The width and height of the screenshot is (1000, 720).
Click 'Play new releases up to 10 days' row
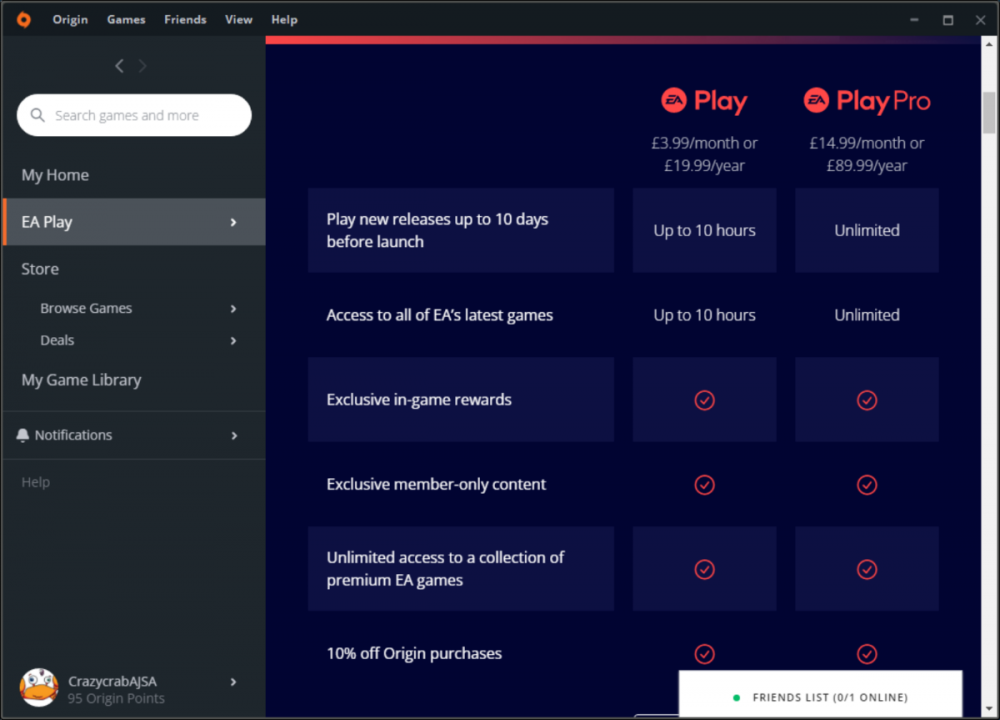(x=461, y=230)
